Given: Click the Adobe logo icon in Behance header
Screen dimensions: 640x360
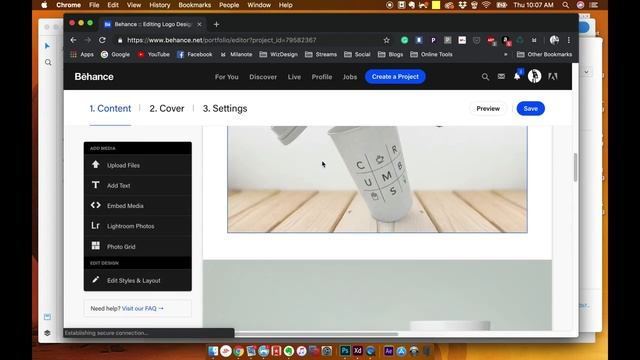Looking at the screenshot, I should [553, 76].
